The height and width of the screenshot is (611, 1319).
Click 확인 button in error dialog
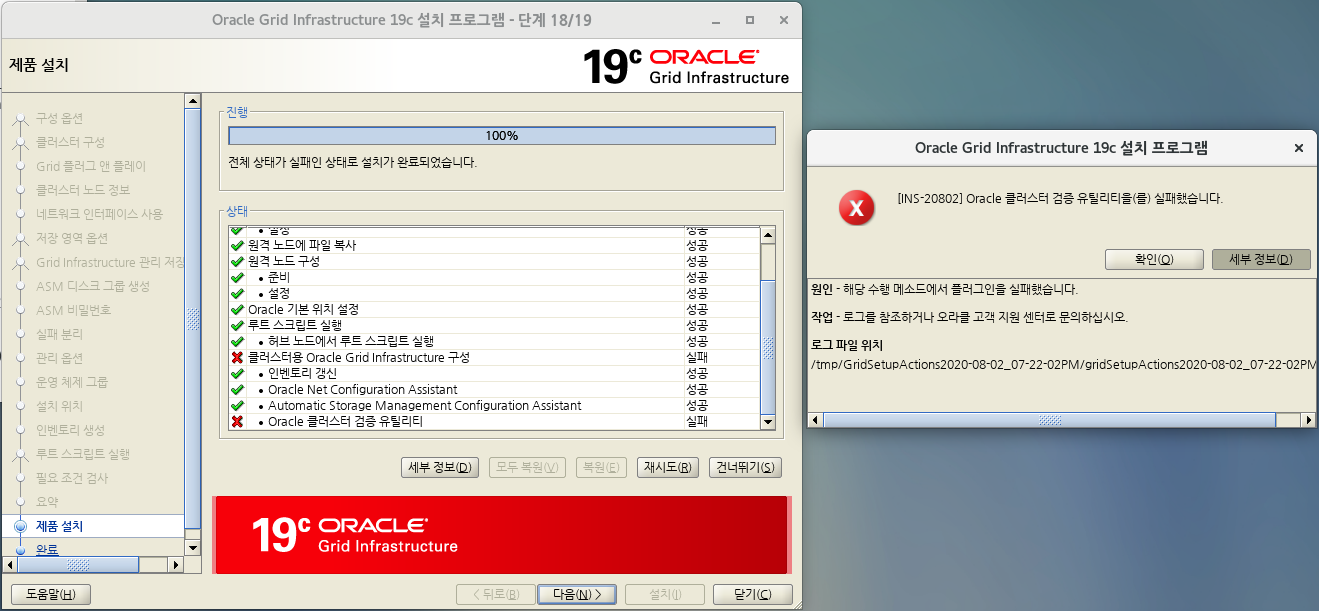coord(1153,259)
